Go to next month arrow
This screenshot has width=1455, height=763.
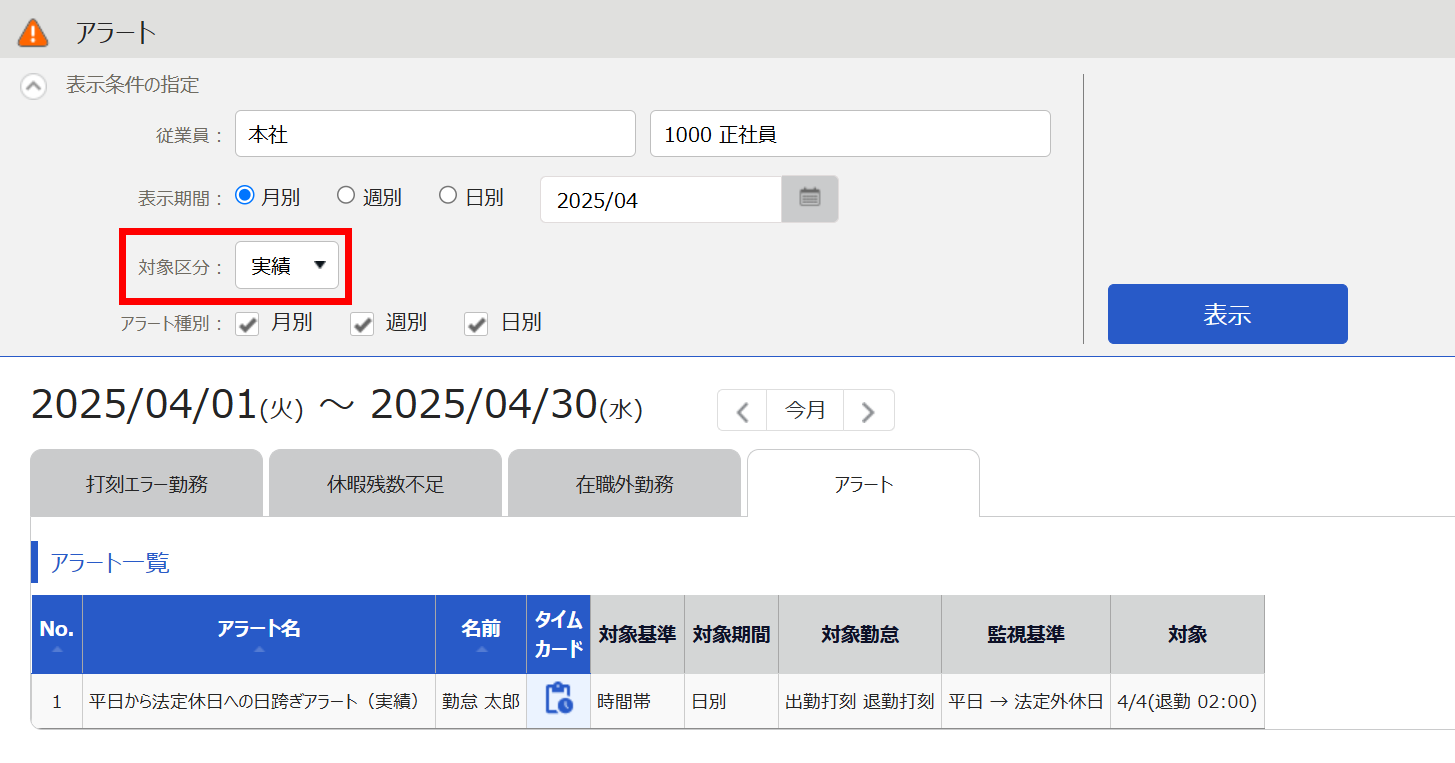(x=868, y=410)
